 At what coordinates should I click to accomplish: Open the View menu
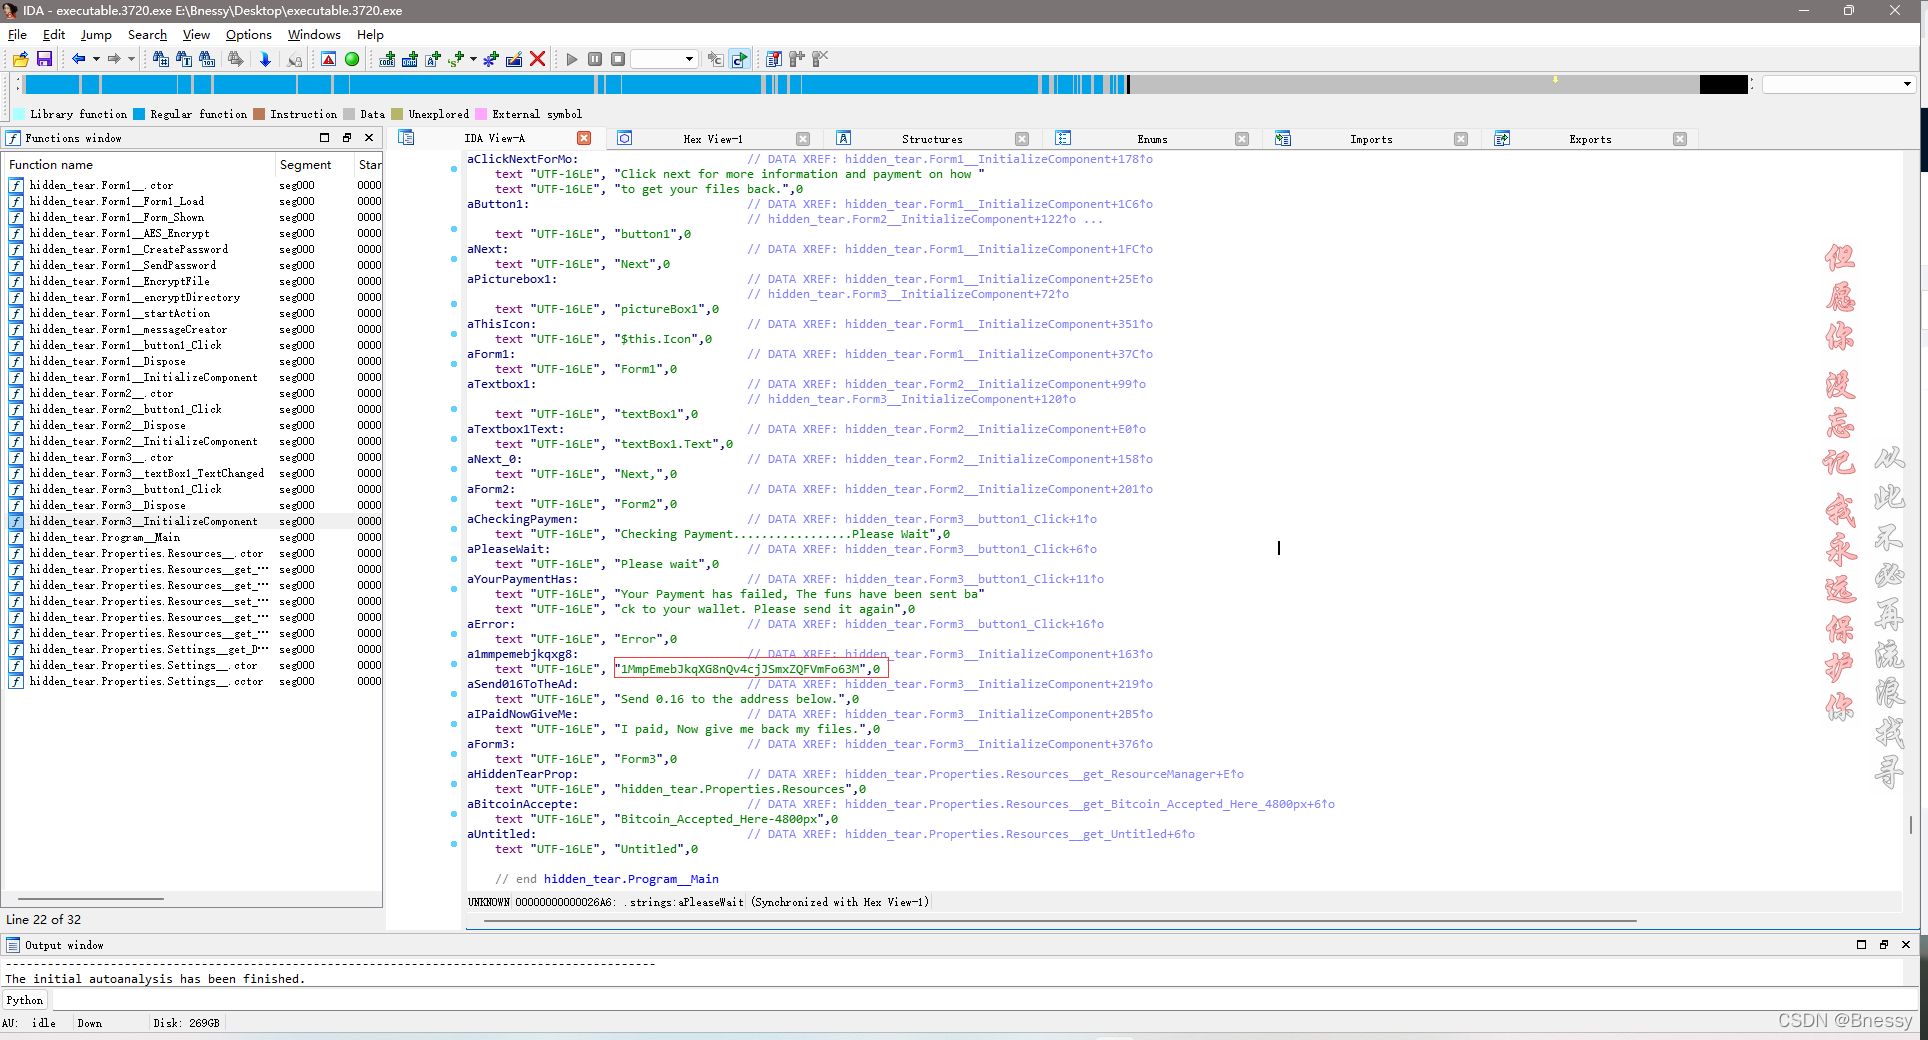[x=196, y=34]
